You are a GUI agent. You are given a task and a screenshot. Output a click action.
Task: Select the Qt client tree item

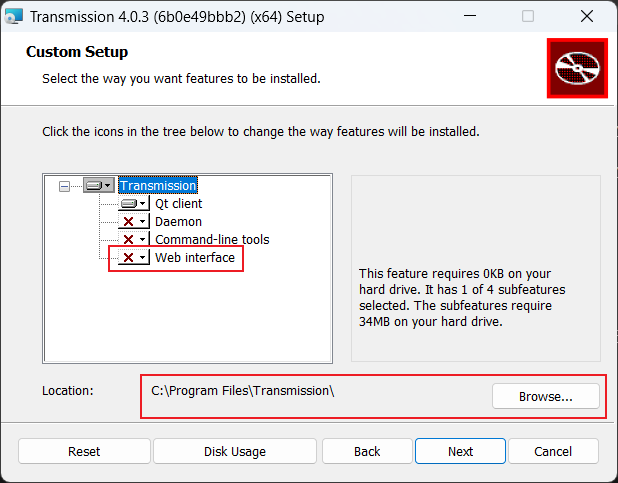pyautogui.click(x=179, y=203)
